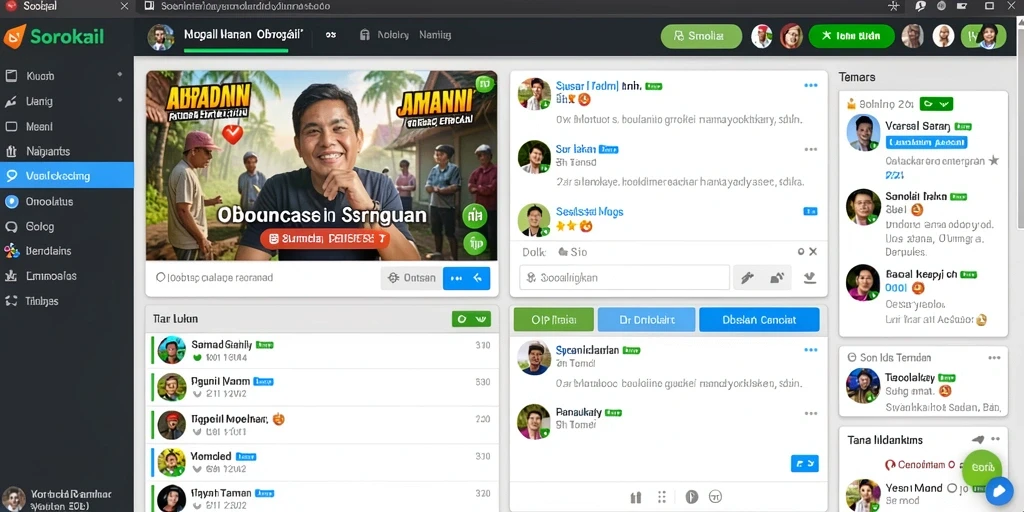Click the pen icon beside Sooailrigkan field
The height and width of the screenshot is (512, 1024).
point(747,278)
